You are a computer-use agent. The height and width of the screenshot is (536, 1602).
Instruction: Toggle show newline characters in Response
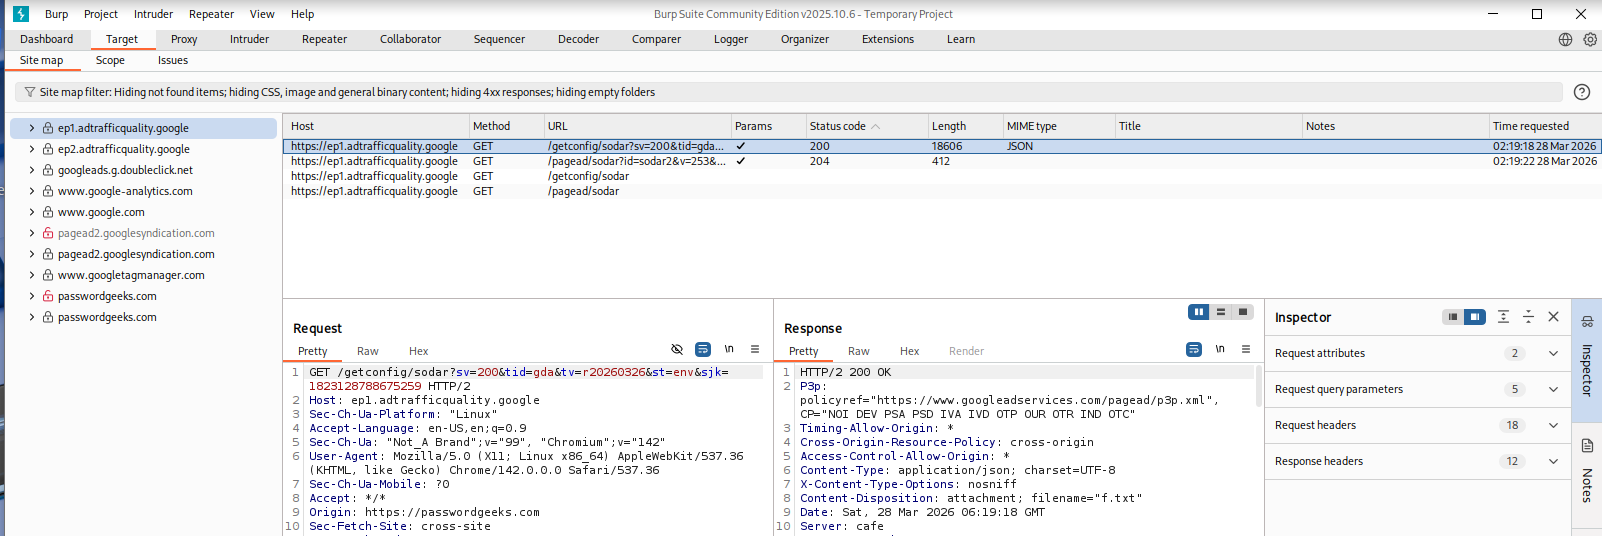[x=1220, y=349]
